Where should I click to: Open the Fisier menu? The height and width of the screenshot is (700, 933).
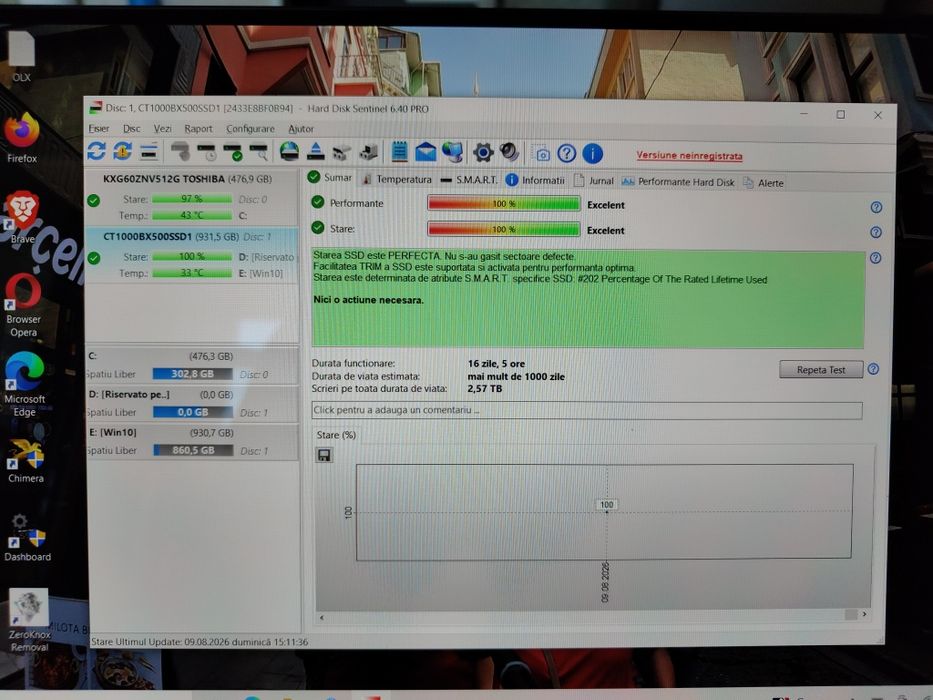point(99,129)
